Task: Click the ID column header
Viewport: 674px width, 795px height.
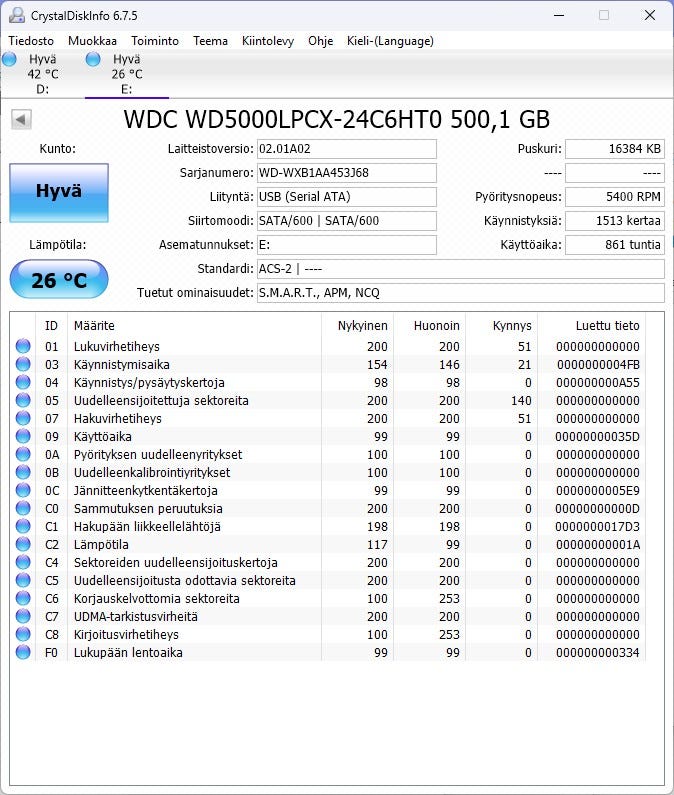Action: click(x=51, y=326)
